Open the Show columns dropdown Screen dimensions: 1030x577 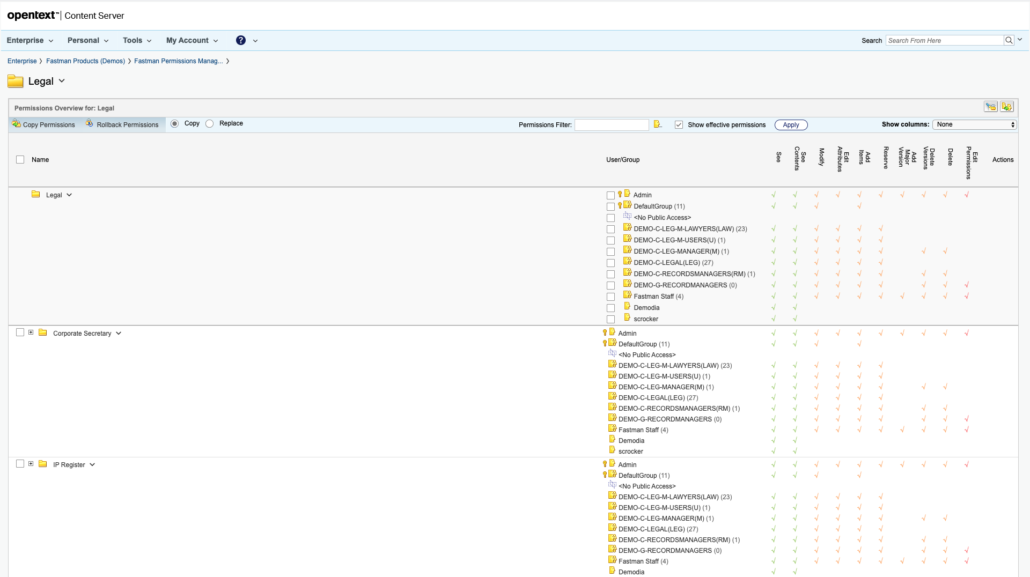pyautogui.click(x=974, y=124)
